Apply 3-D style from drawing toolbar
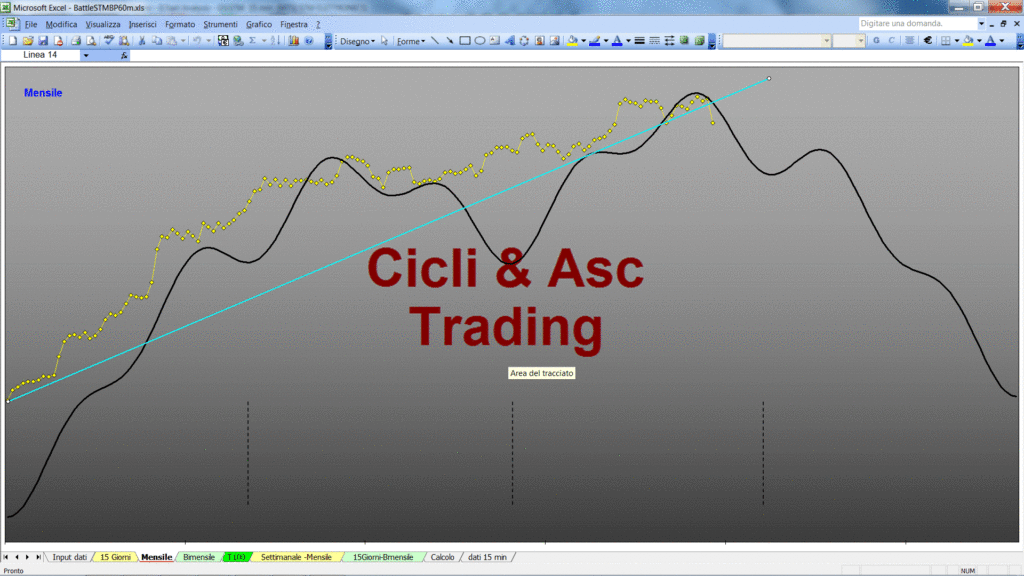The image size is (1024, 576). (699, 40)
